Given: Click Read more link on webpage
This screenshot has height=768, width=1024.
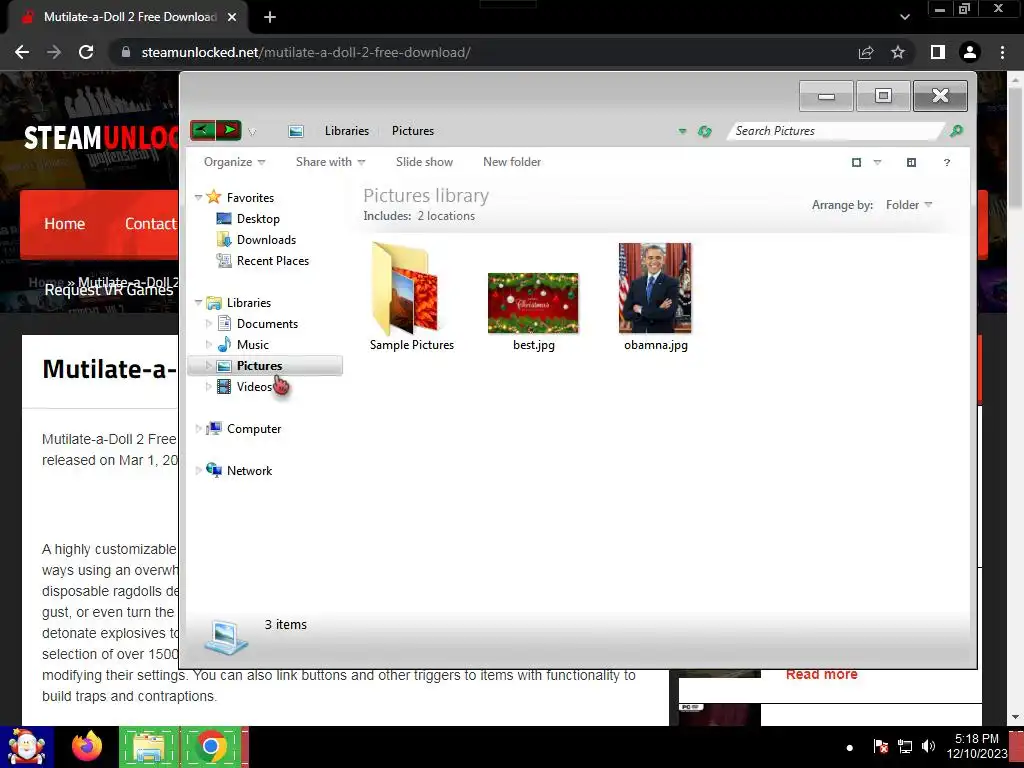Looking at the screenshot, I should pos(822,674).
